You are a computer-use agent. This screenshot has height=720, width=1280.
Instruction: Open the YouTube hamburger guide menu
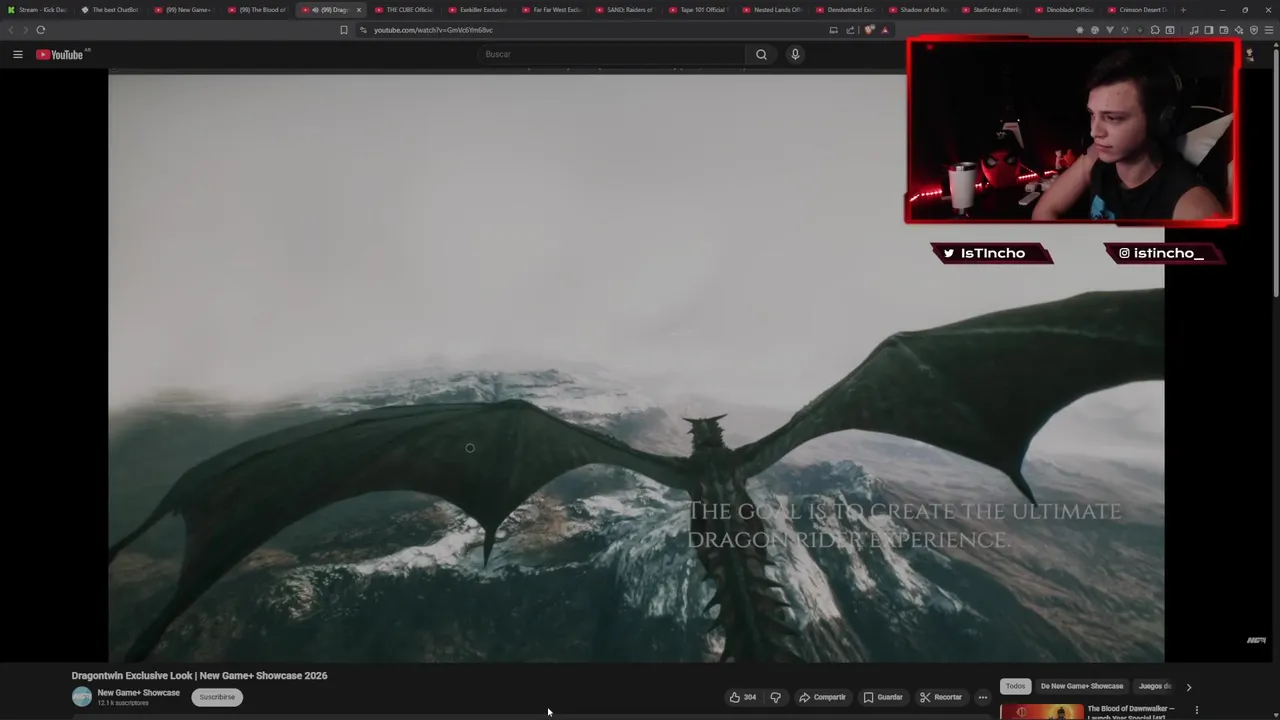[x=17, y=54]
